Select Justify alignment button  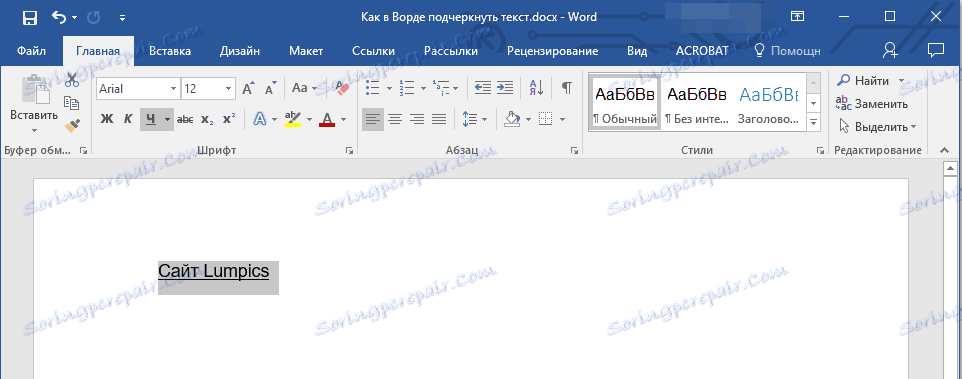click(439, 120)
